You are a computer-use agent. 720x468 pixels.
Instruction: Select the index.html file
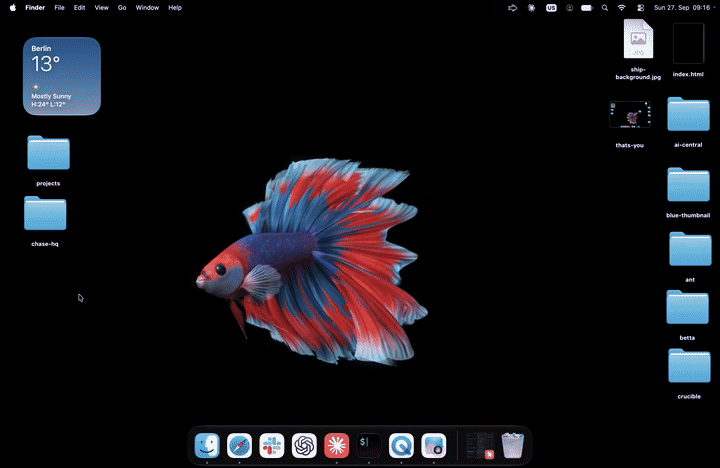coord(688,43)
